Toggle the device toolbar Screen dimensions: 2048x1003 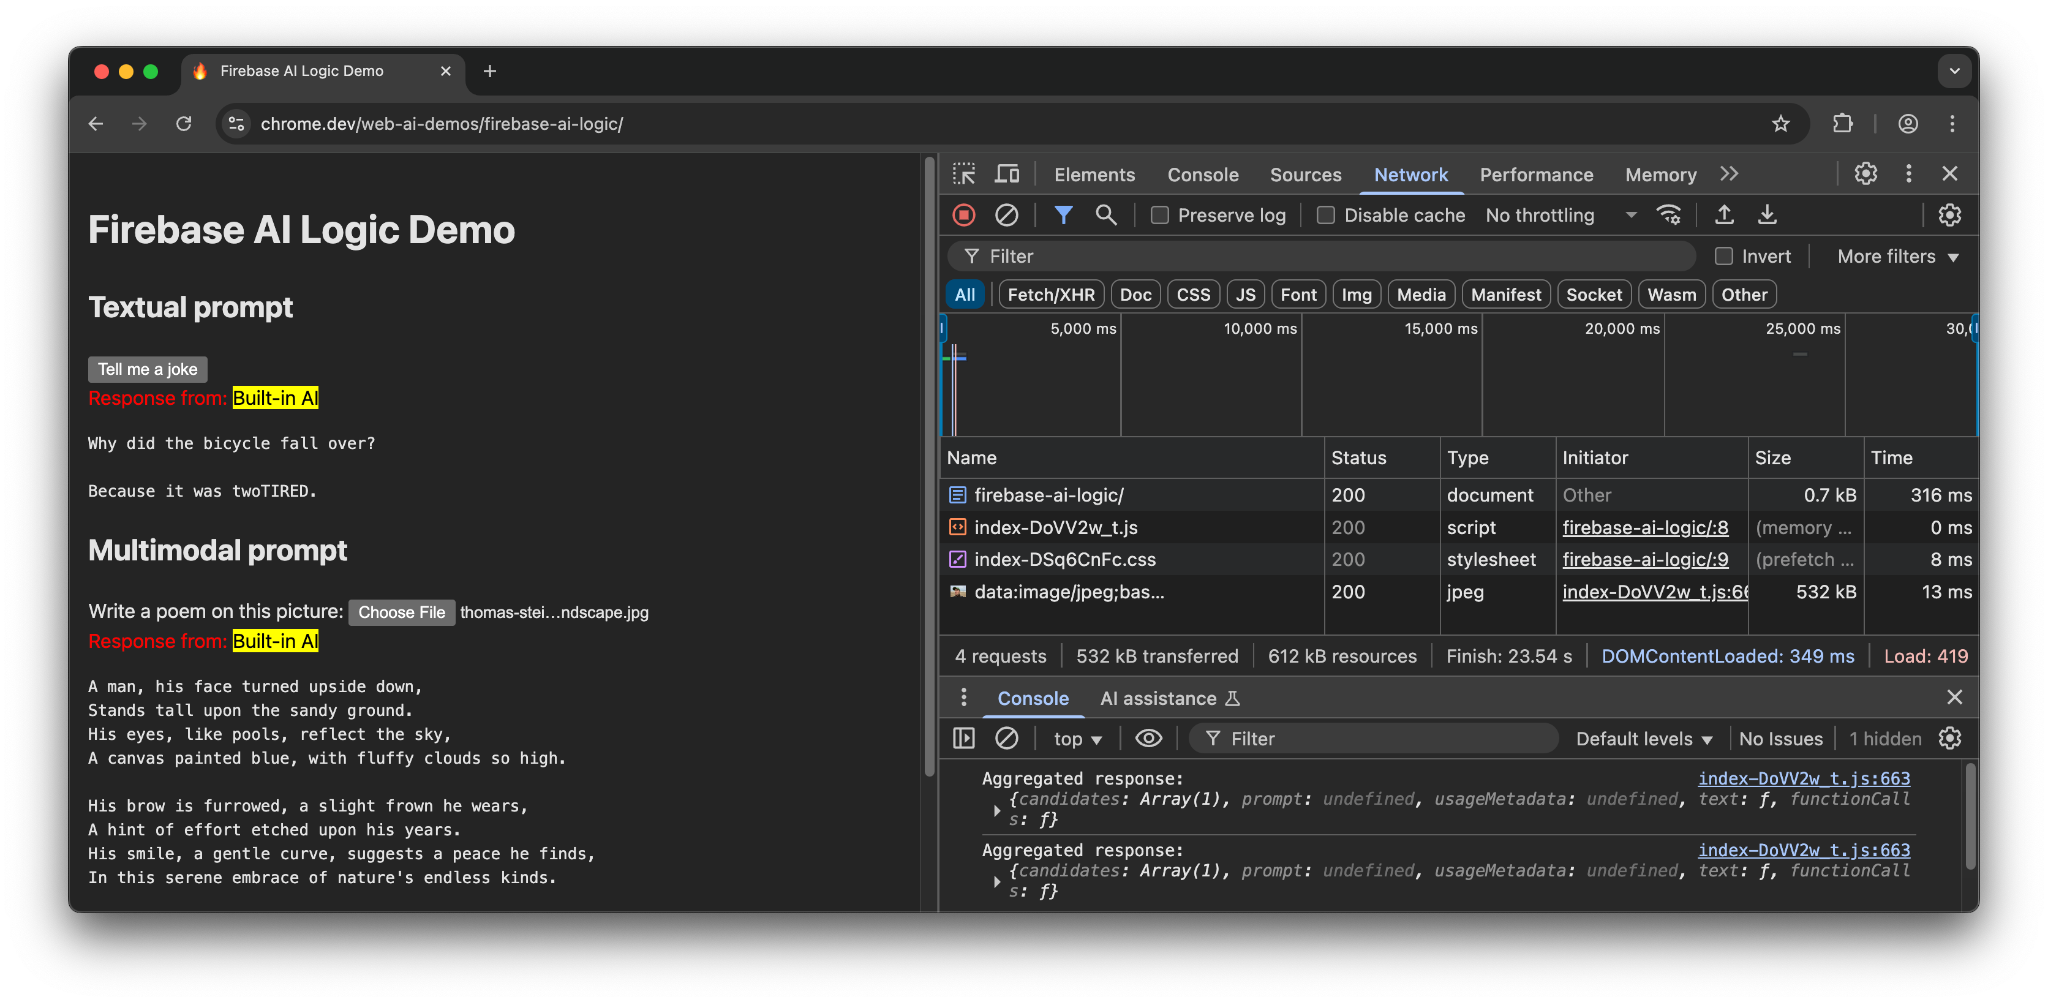pos(1007,174)
